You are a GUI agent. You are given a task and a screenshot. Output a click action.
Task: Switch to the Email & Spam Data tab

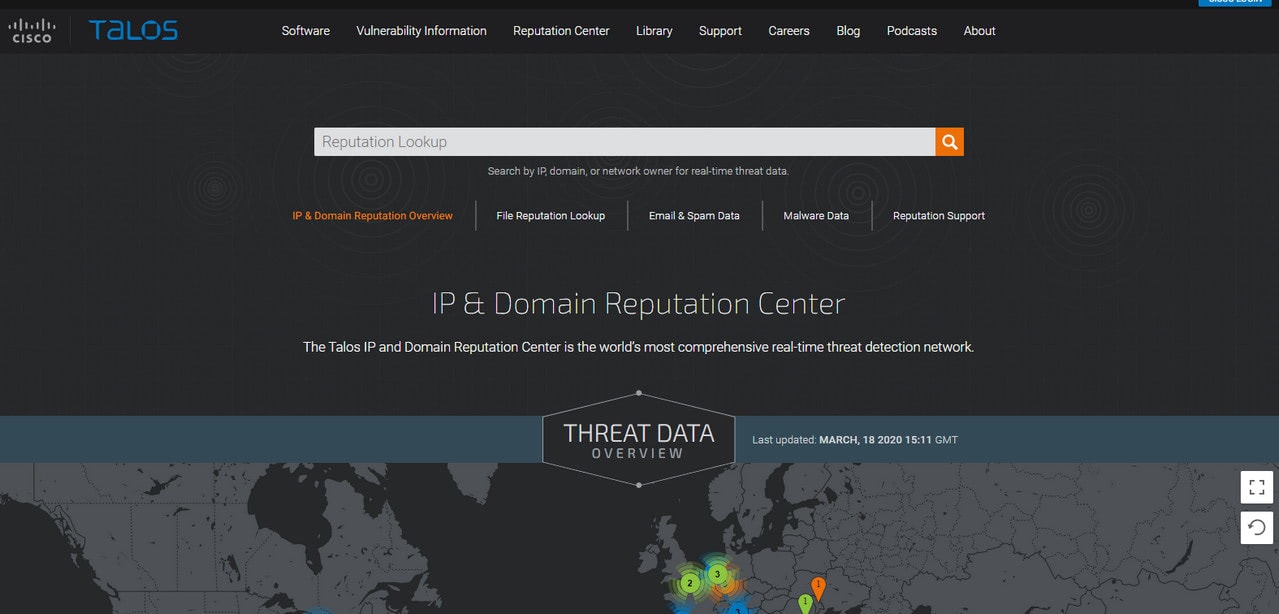point(694,216)
